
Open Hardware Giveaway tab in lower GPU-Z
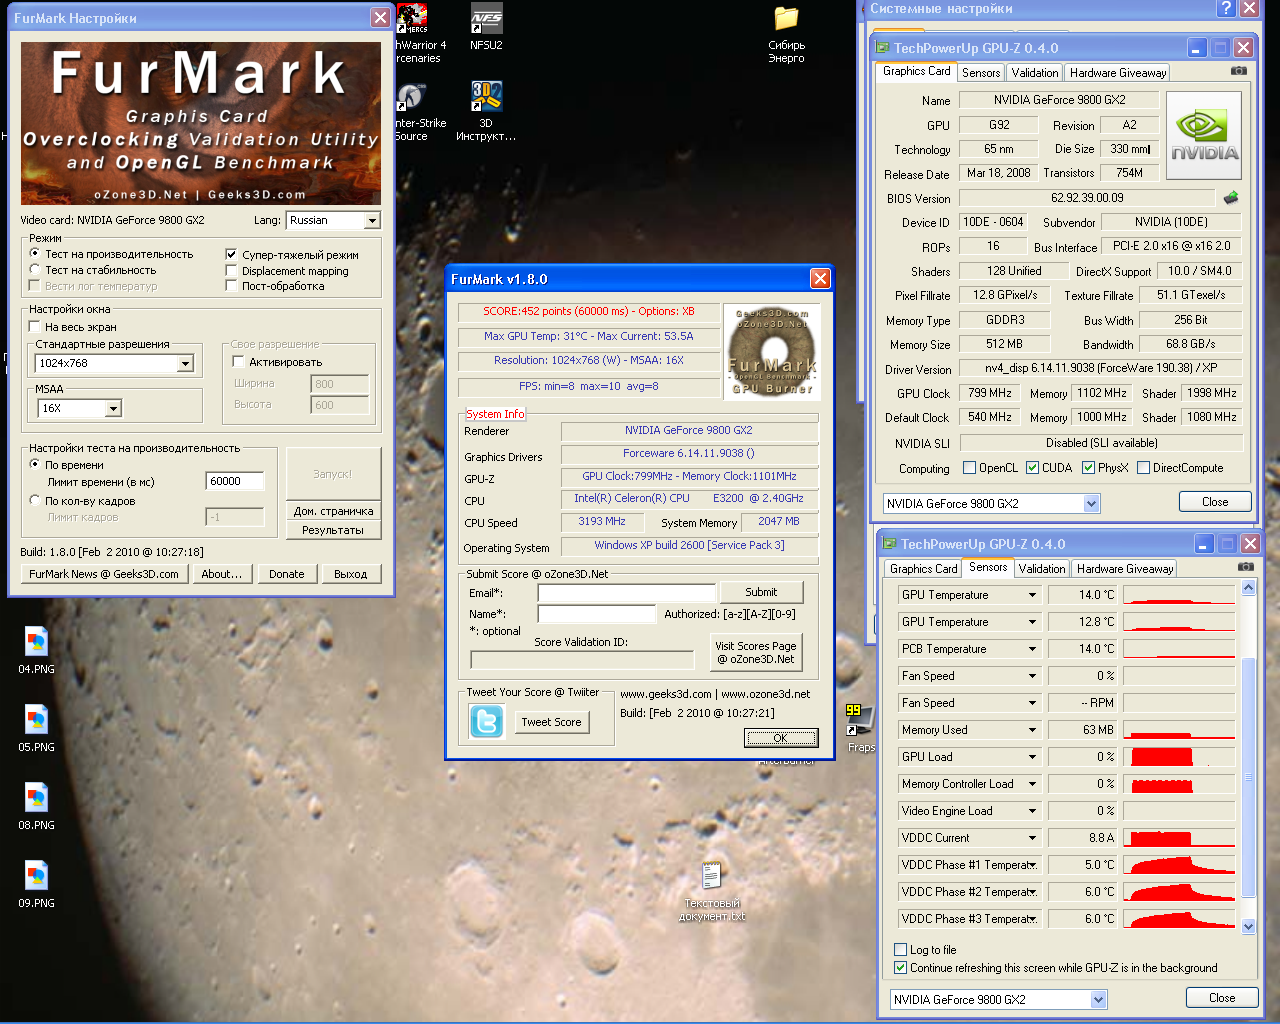tap(1125, 569)
